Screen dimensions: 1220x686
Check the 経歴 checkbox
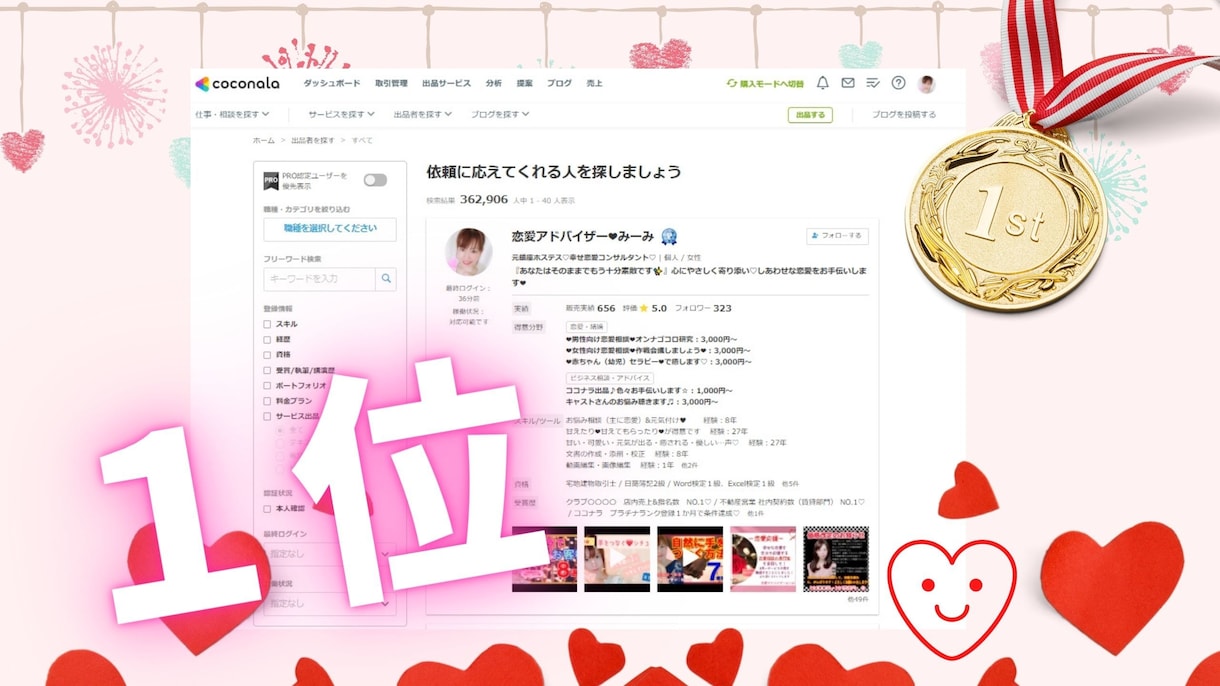pos(267,339)
